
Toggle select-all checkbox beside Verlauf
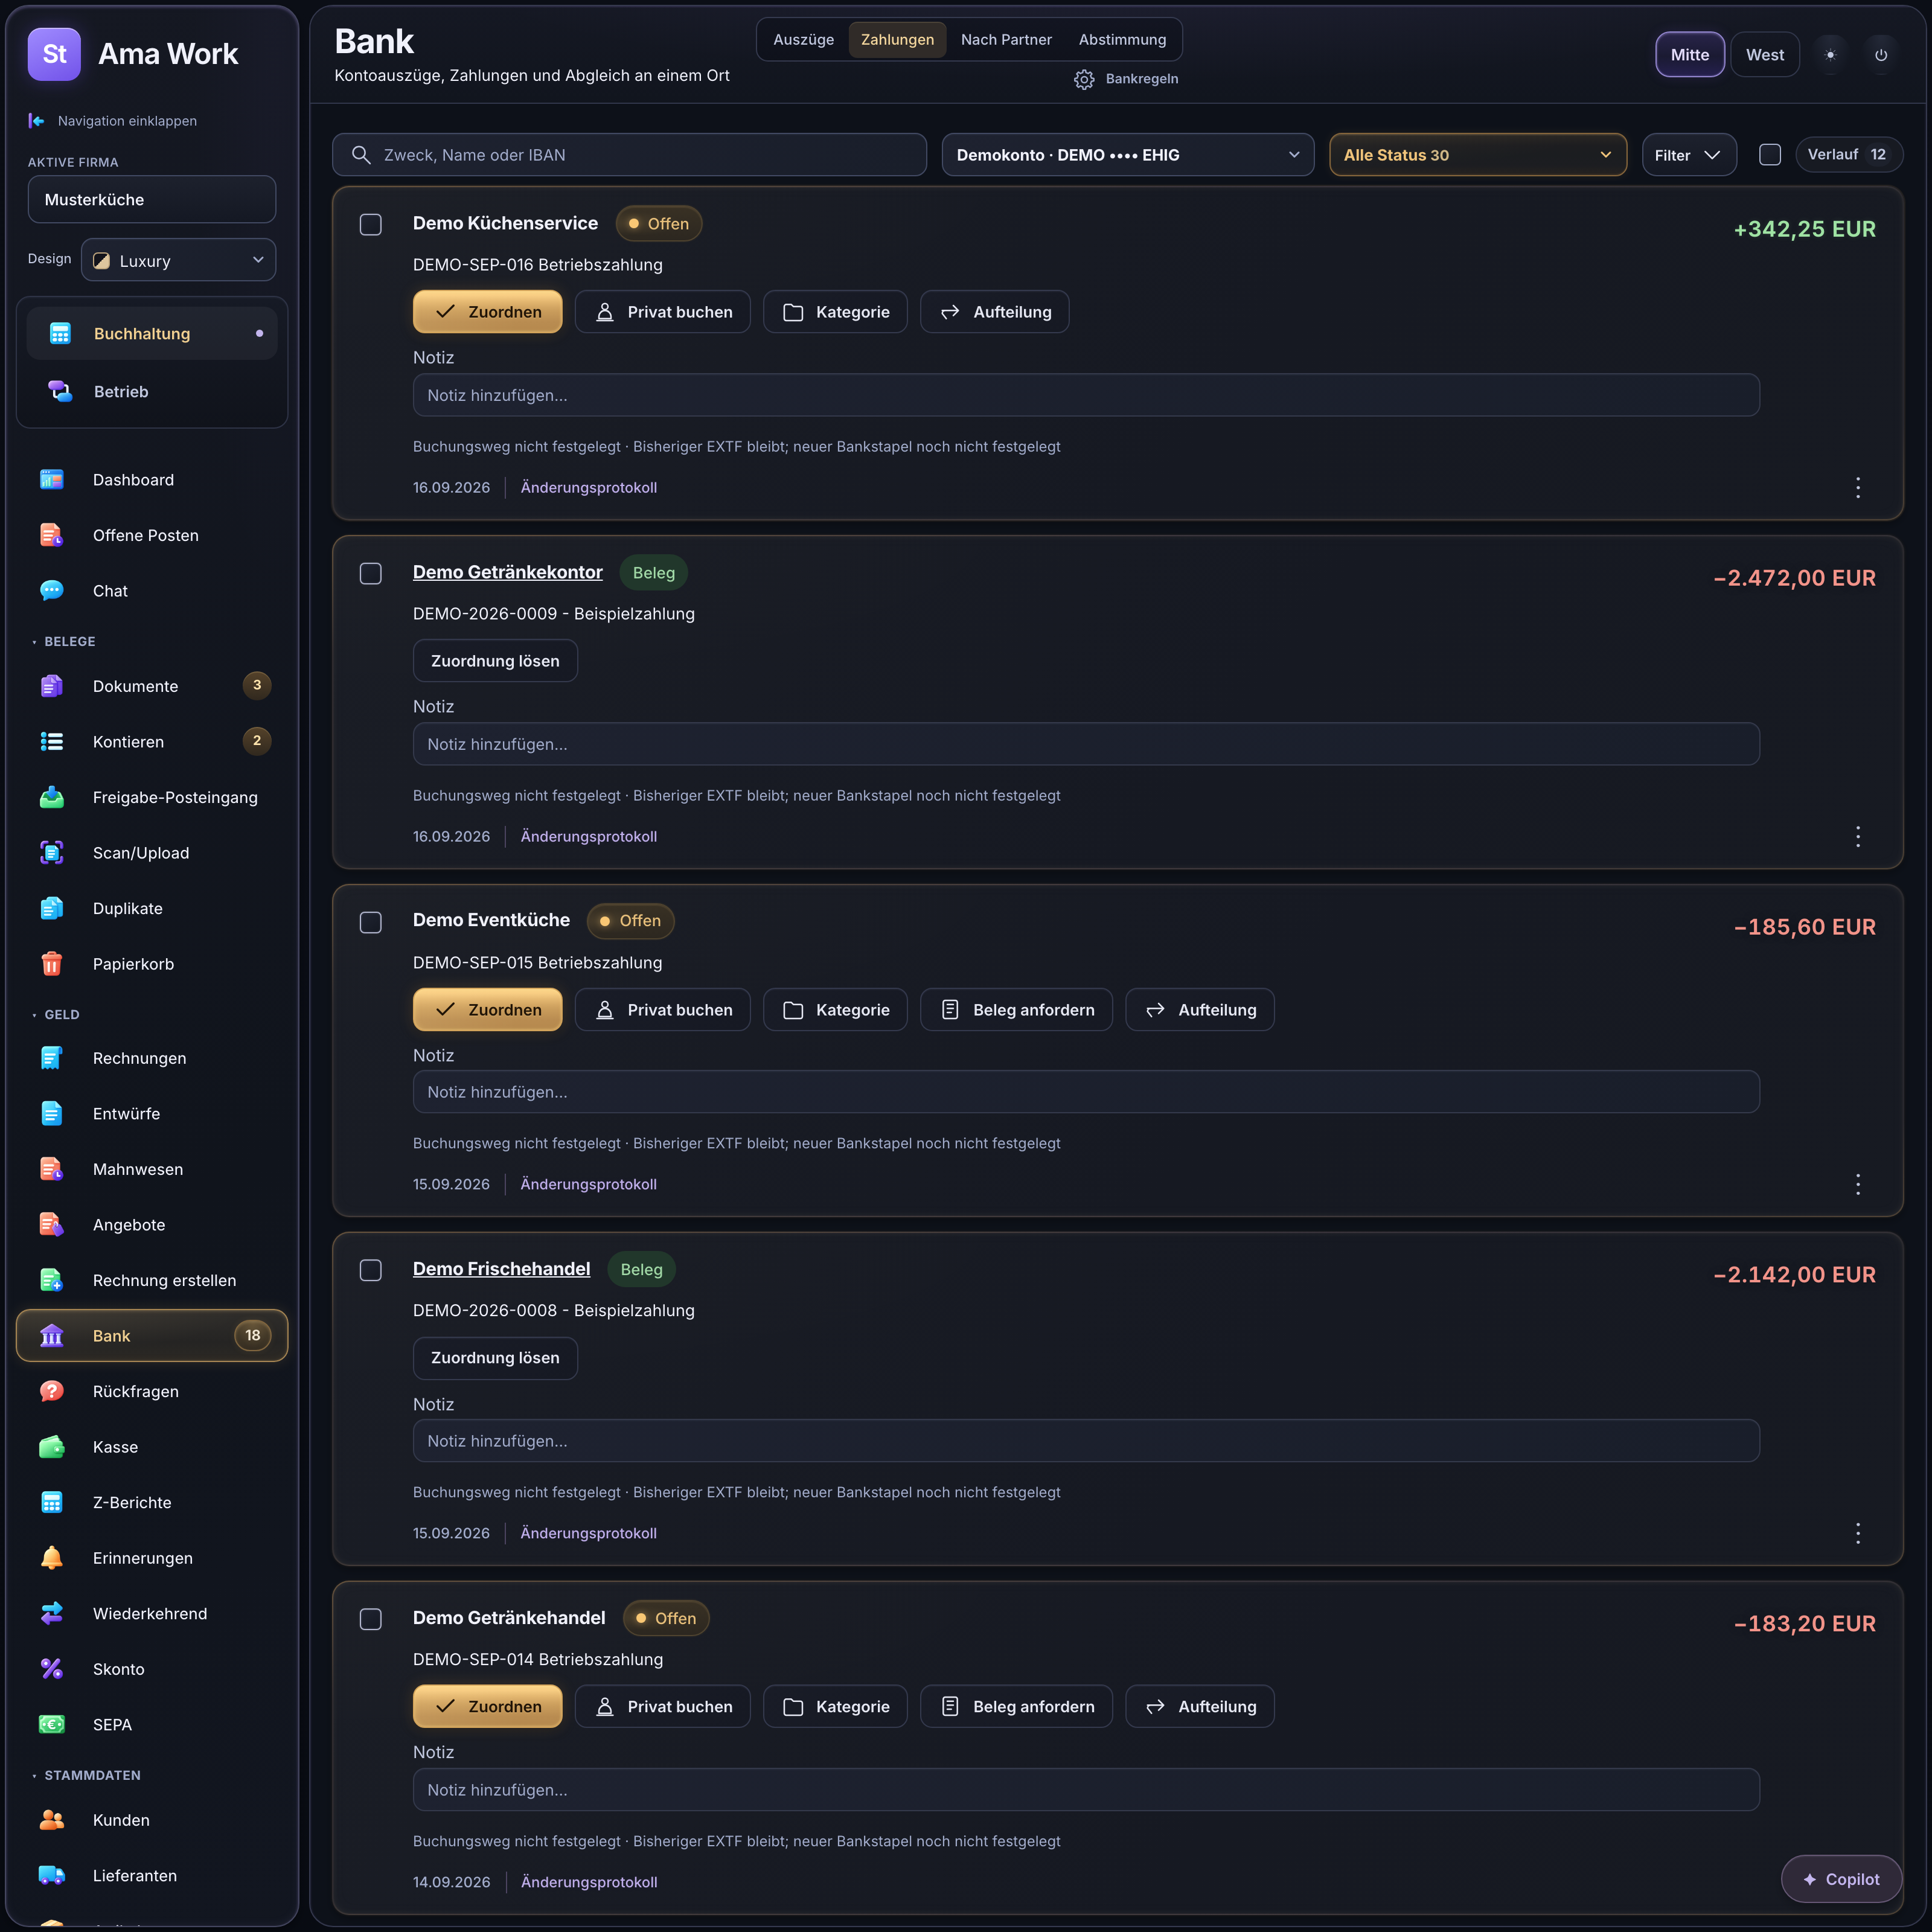1770,155
